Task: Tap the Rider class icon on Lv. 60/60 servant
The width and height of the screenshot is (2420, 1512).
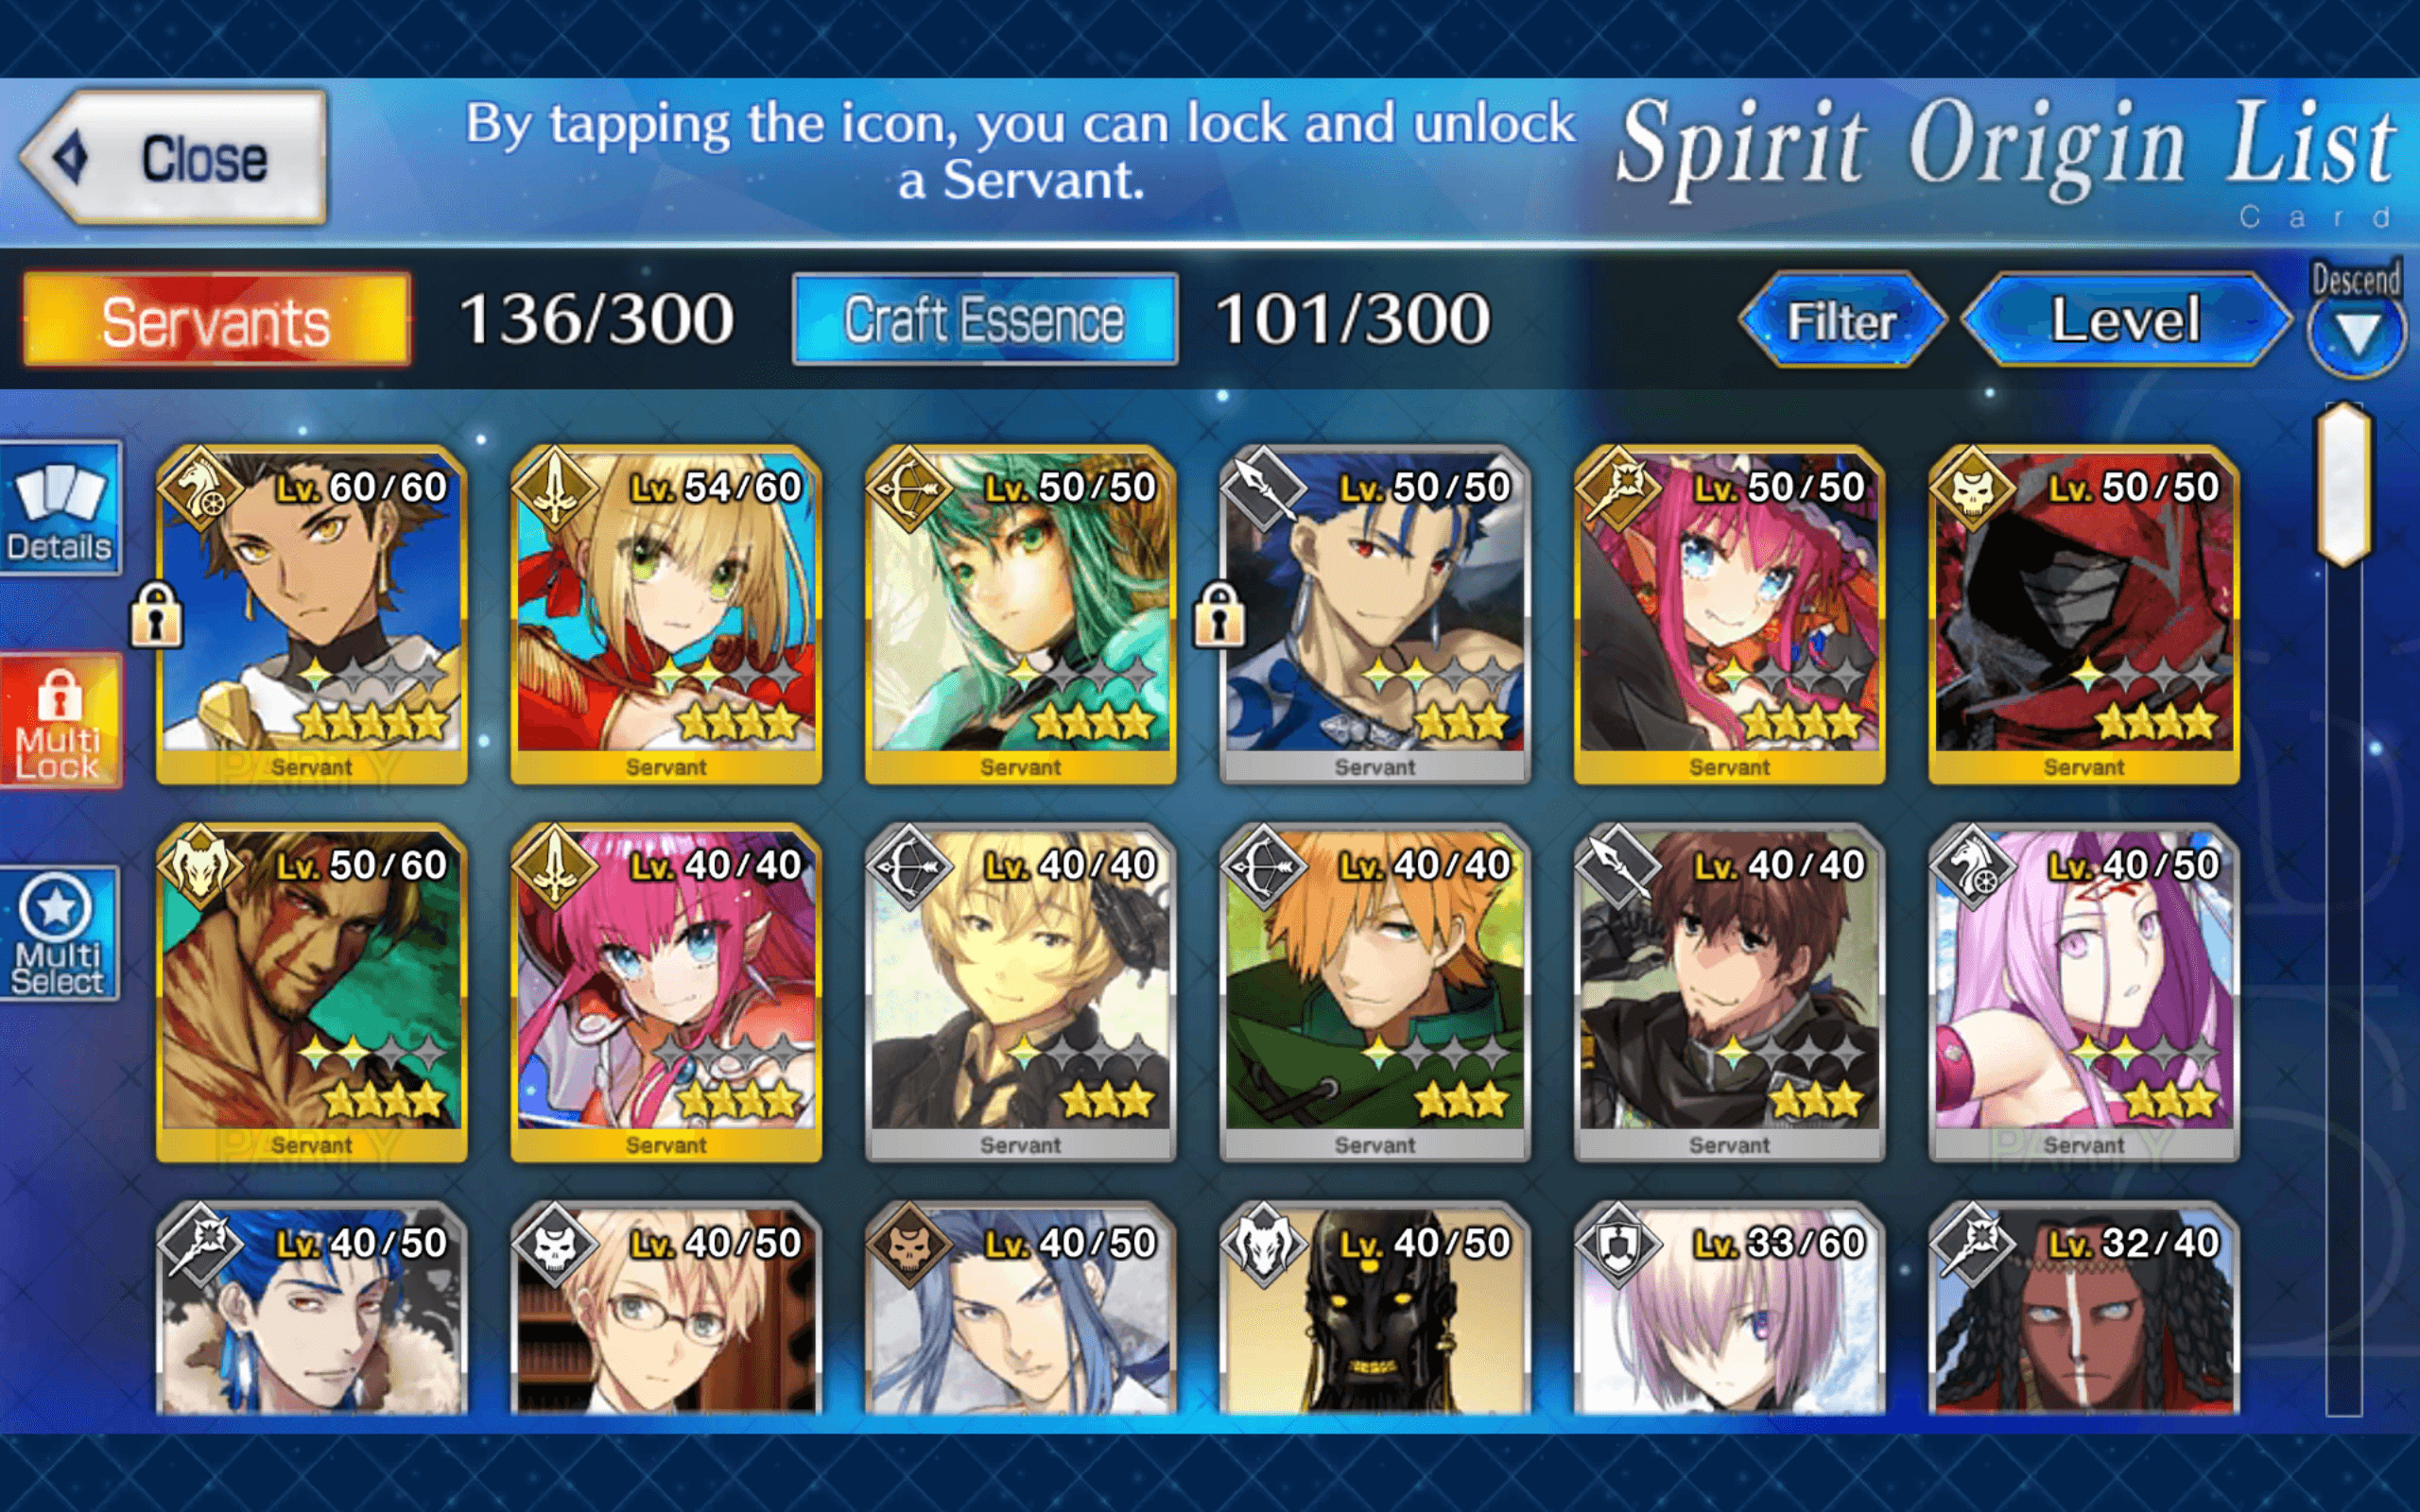Action: (x=201, y=489)
